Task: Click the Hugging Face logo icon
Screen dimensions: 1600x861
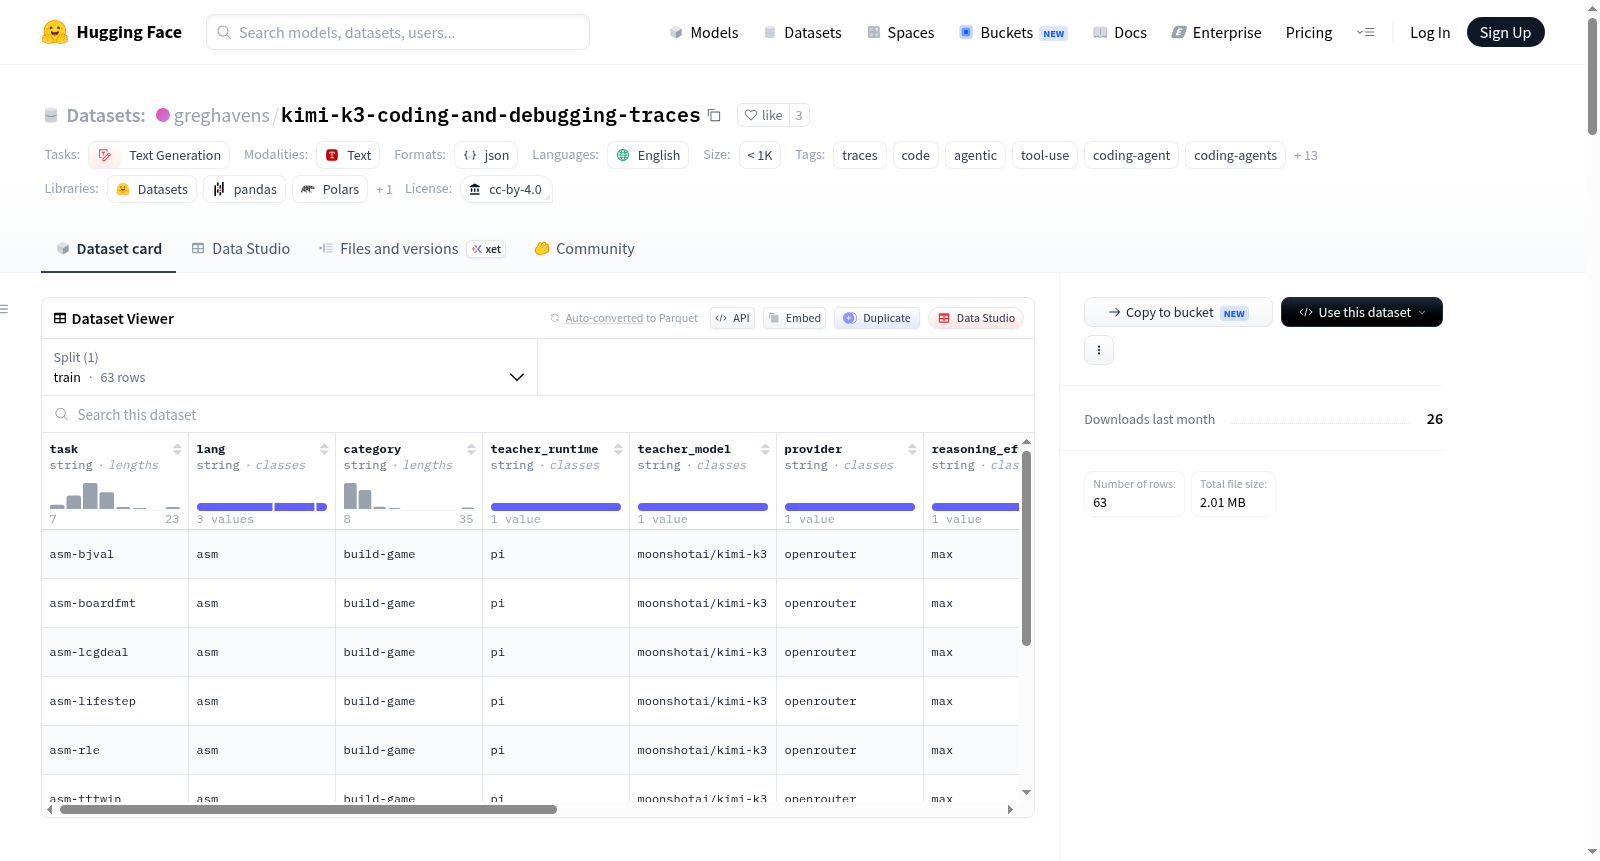Action: coord(55,32)
